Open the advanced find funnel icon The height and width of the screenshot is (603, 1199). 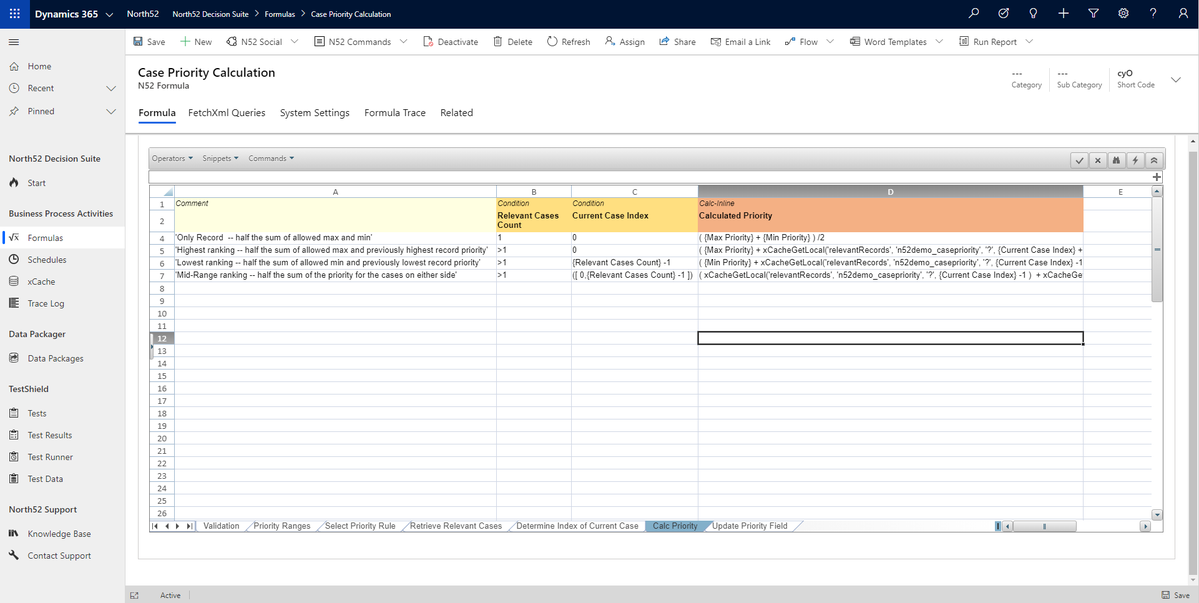1093,14
